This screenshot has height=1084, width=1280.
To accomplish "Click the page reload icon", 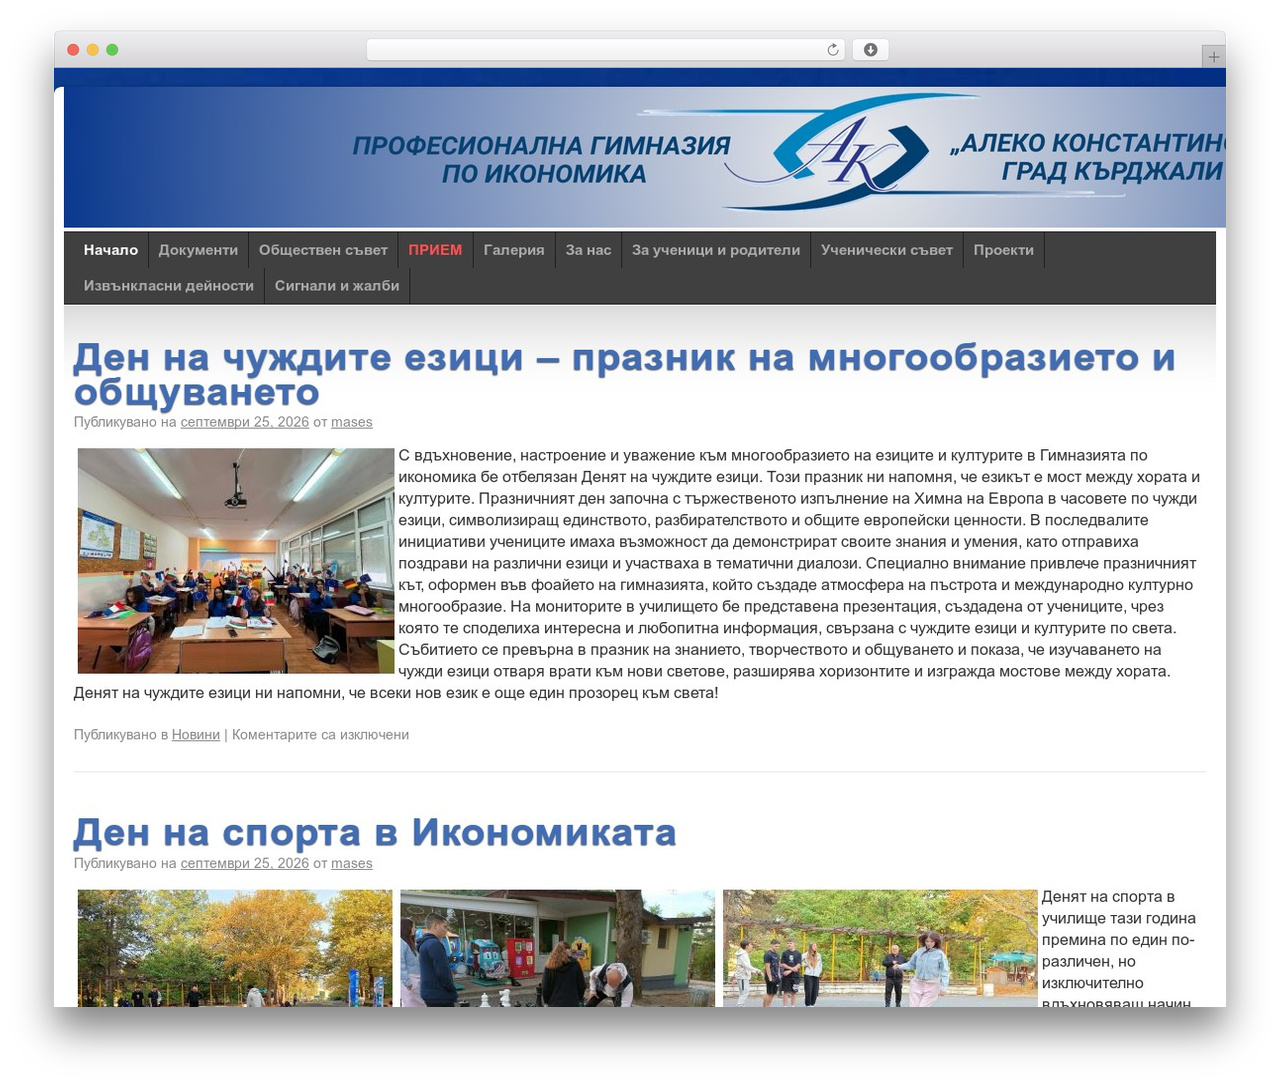I will [x=832, y=50].
